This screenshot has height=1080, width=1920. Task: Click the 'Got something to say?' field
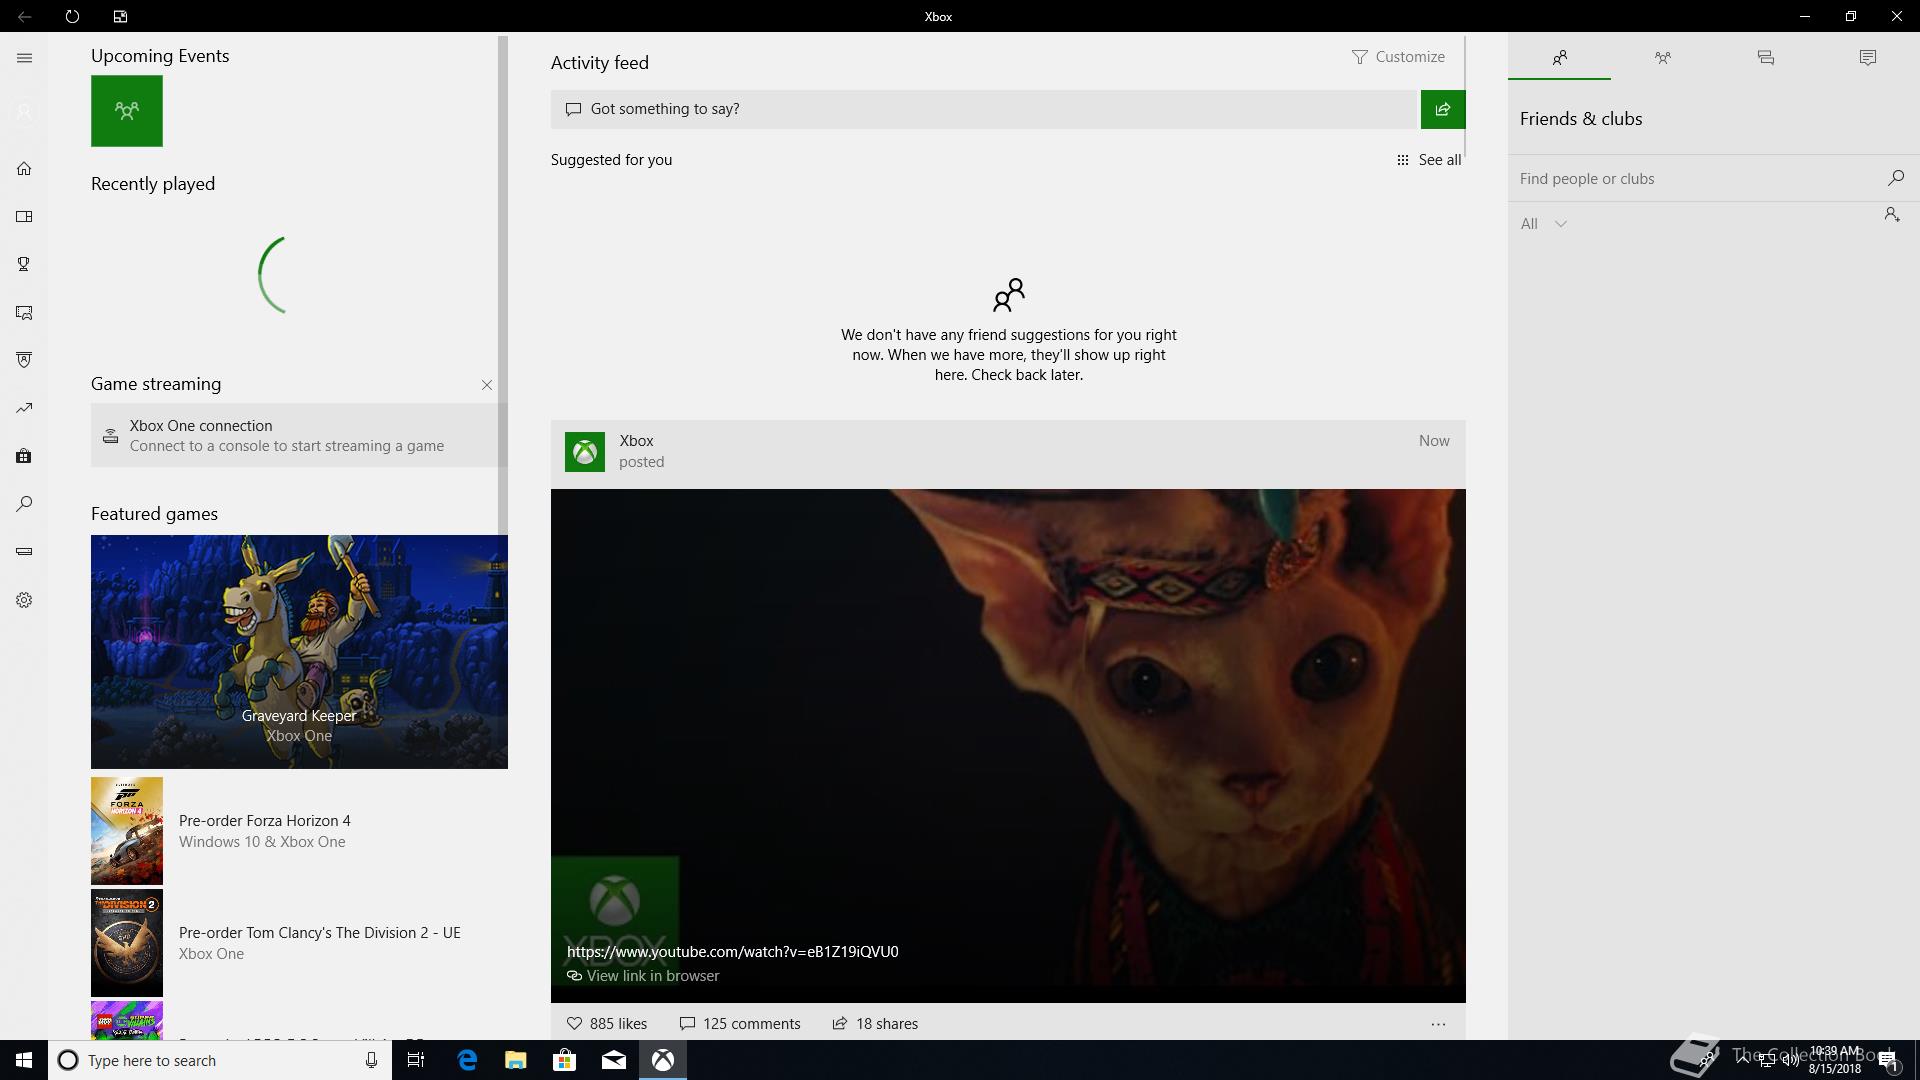985,109
